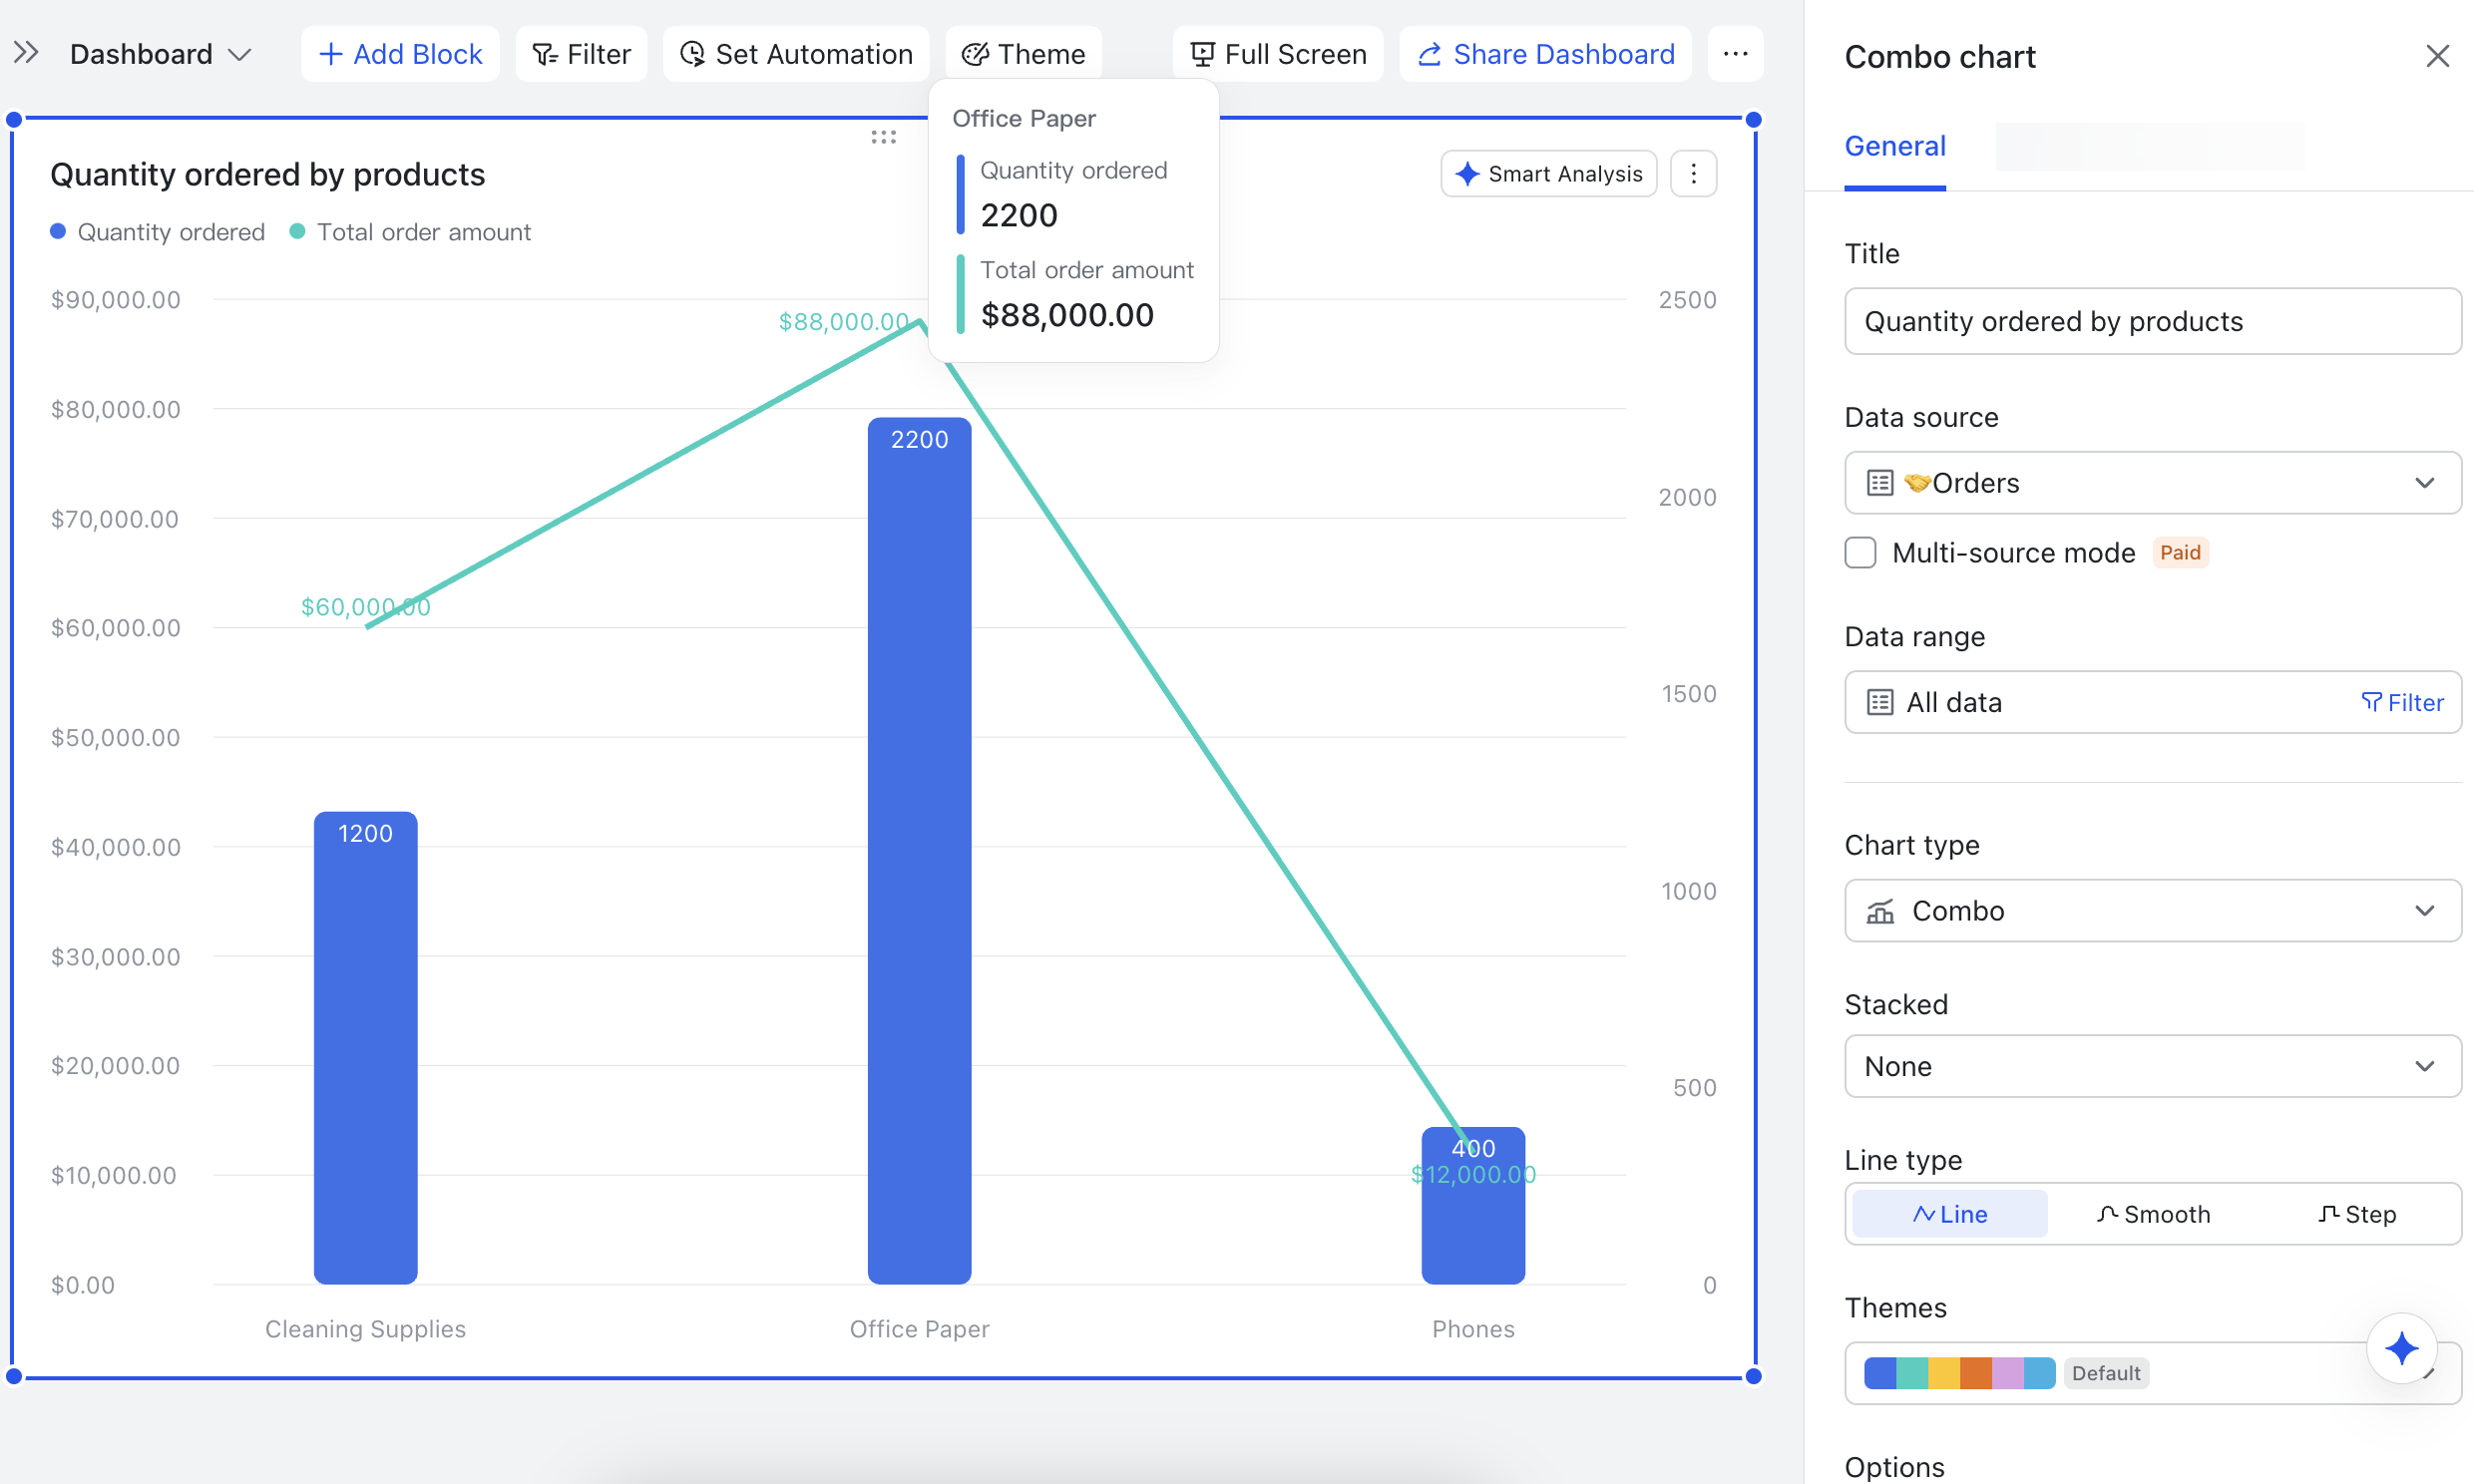The width and height of the screenshot is (2474, 1484).
Task: Run Smart Analysis on the chart
Action: [x=1548, y=174]
